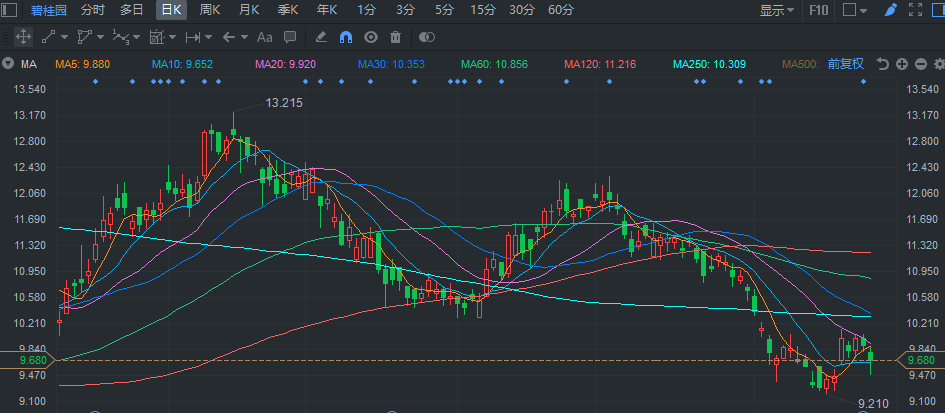Toggle drawing visibility with the eye icon
Screen dimensions: 945x413
371,37
